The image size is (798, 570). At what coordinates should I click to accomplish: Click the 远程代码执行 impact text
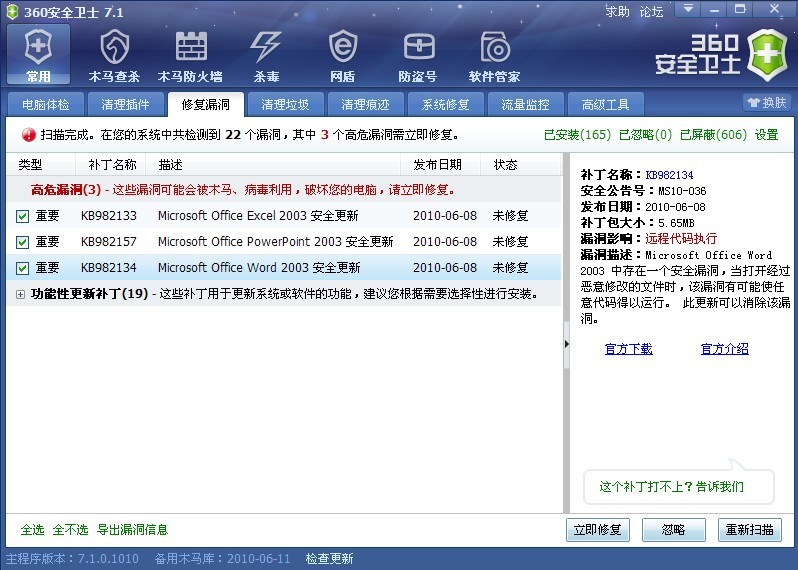click(681, 238)
